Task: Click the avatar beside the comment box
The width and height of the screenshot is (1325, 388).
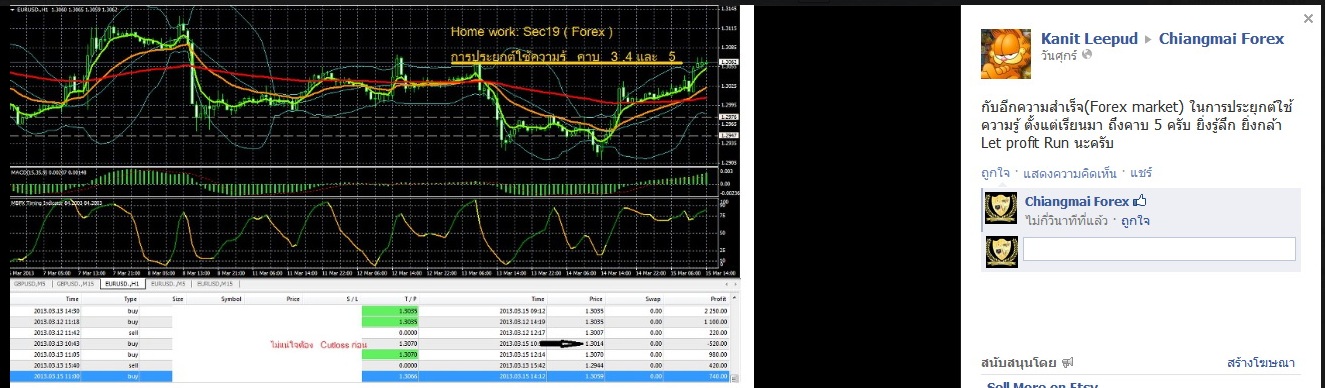Action: pos(1002,251)
